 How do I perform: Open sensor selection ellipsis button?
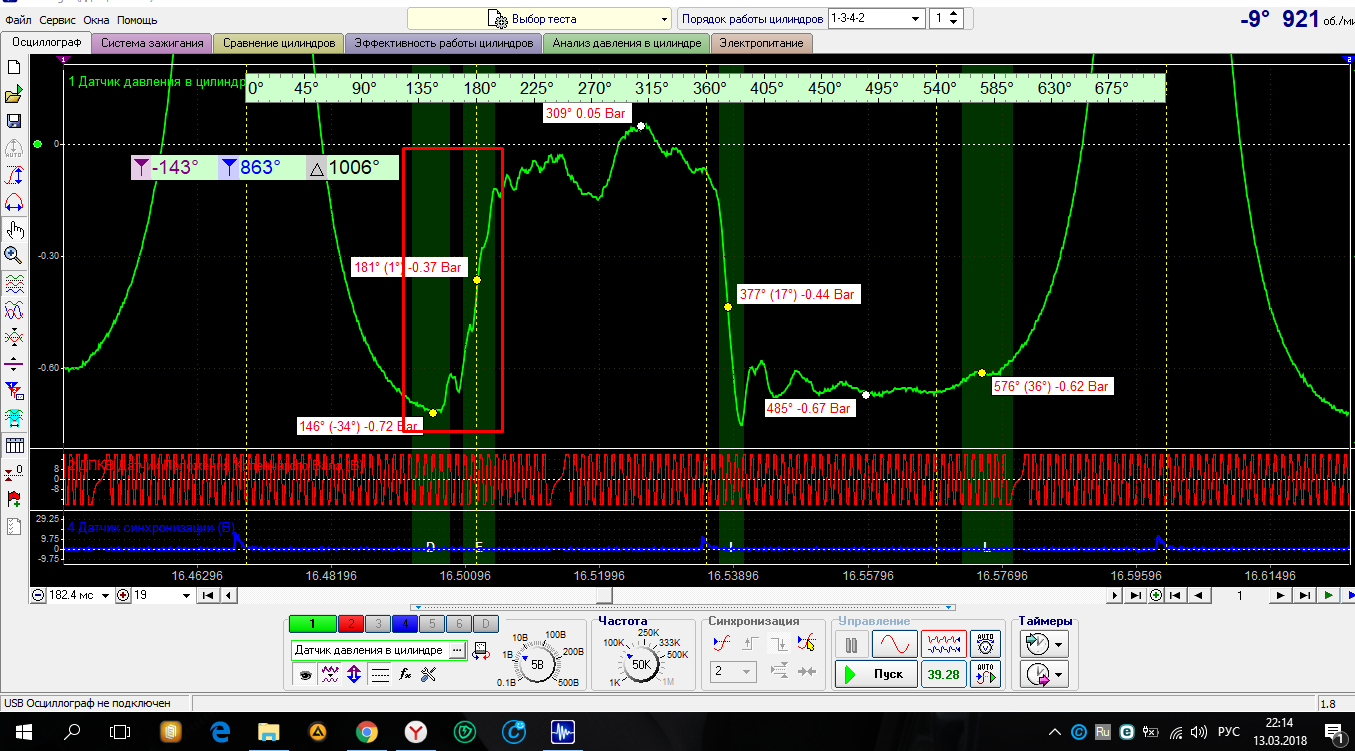pos(457,651)
